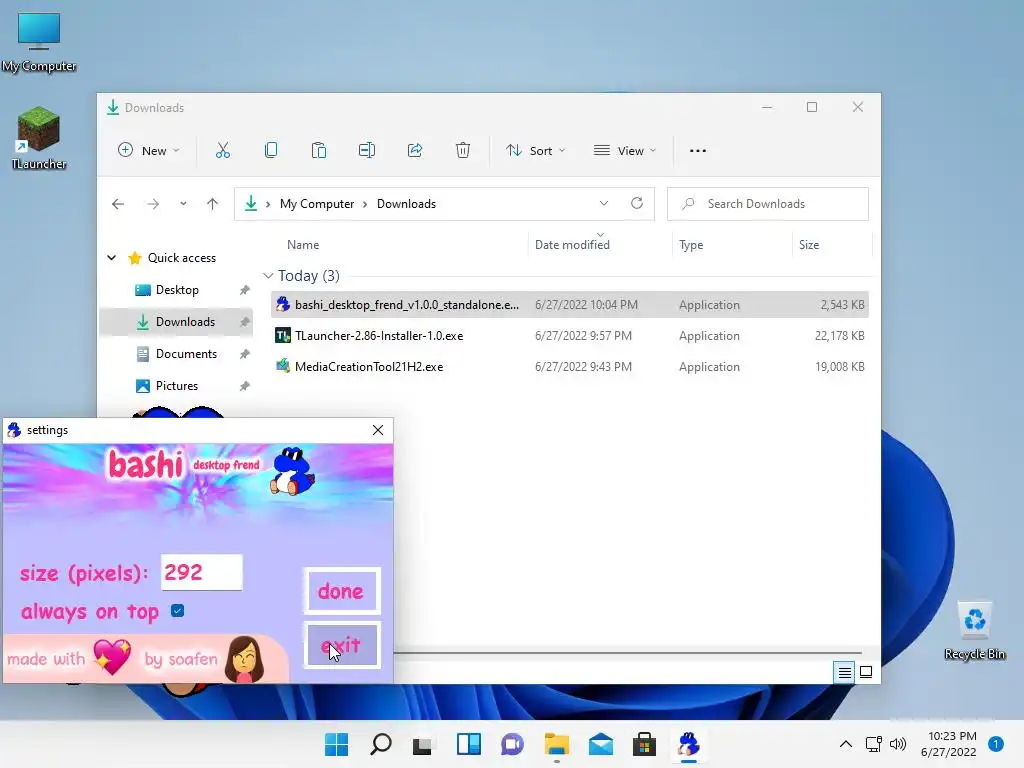Select the TLauncher desktop shortcut
The height and width of the screenshot is (768, 1024).
pyautogui.click(x=39, y=138)
